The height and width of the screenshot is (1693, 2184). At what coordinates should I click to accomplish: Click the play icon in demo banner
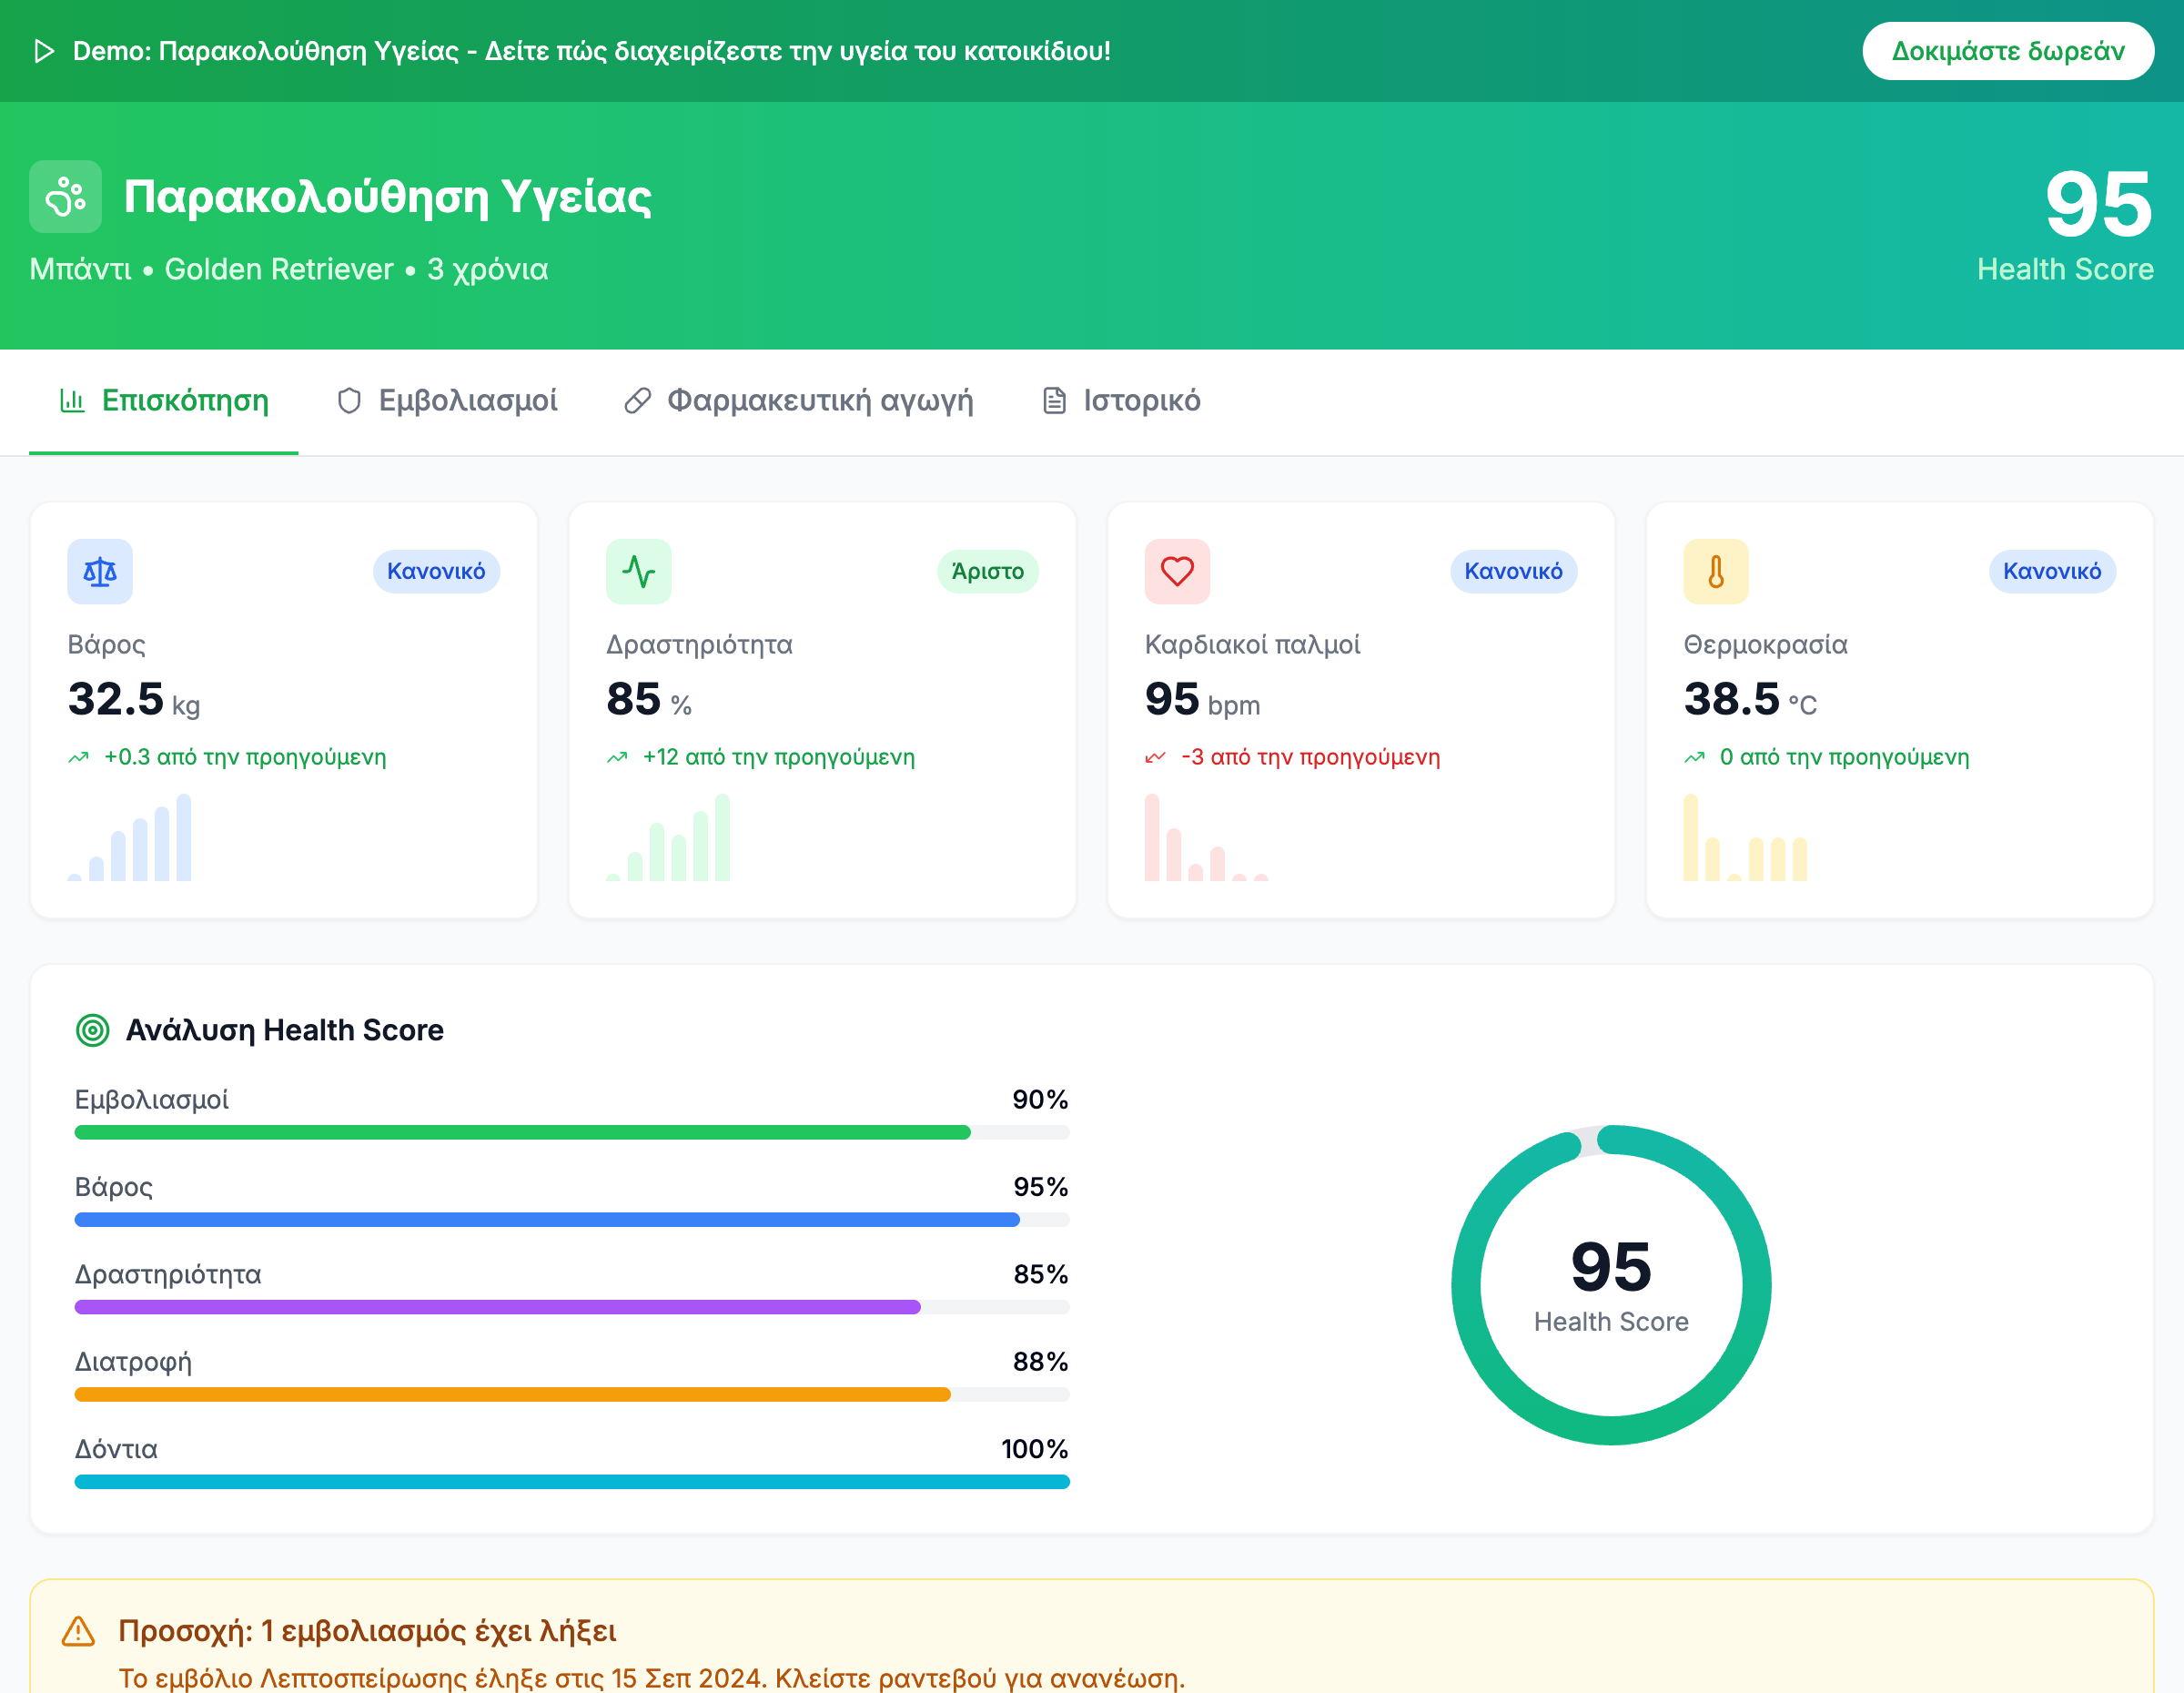[x=44, y=51]
